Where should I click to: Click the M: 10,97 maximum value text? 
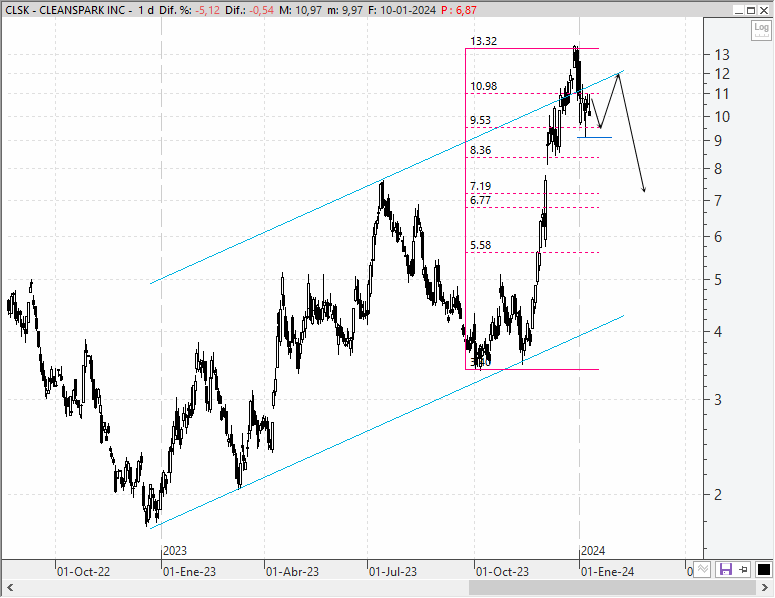pos(301,10)
